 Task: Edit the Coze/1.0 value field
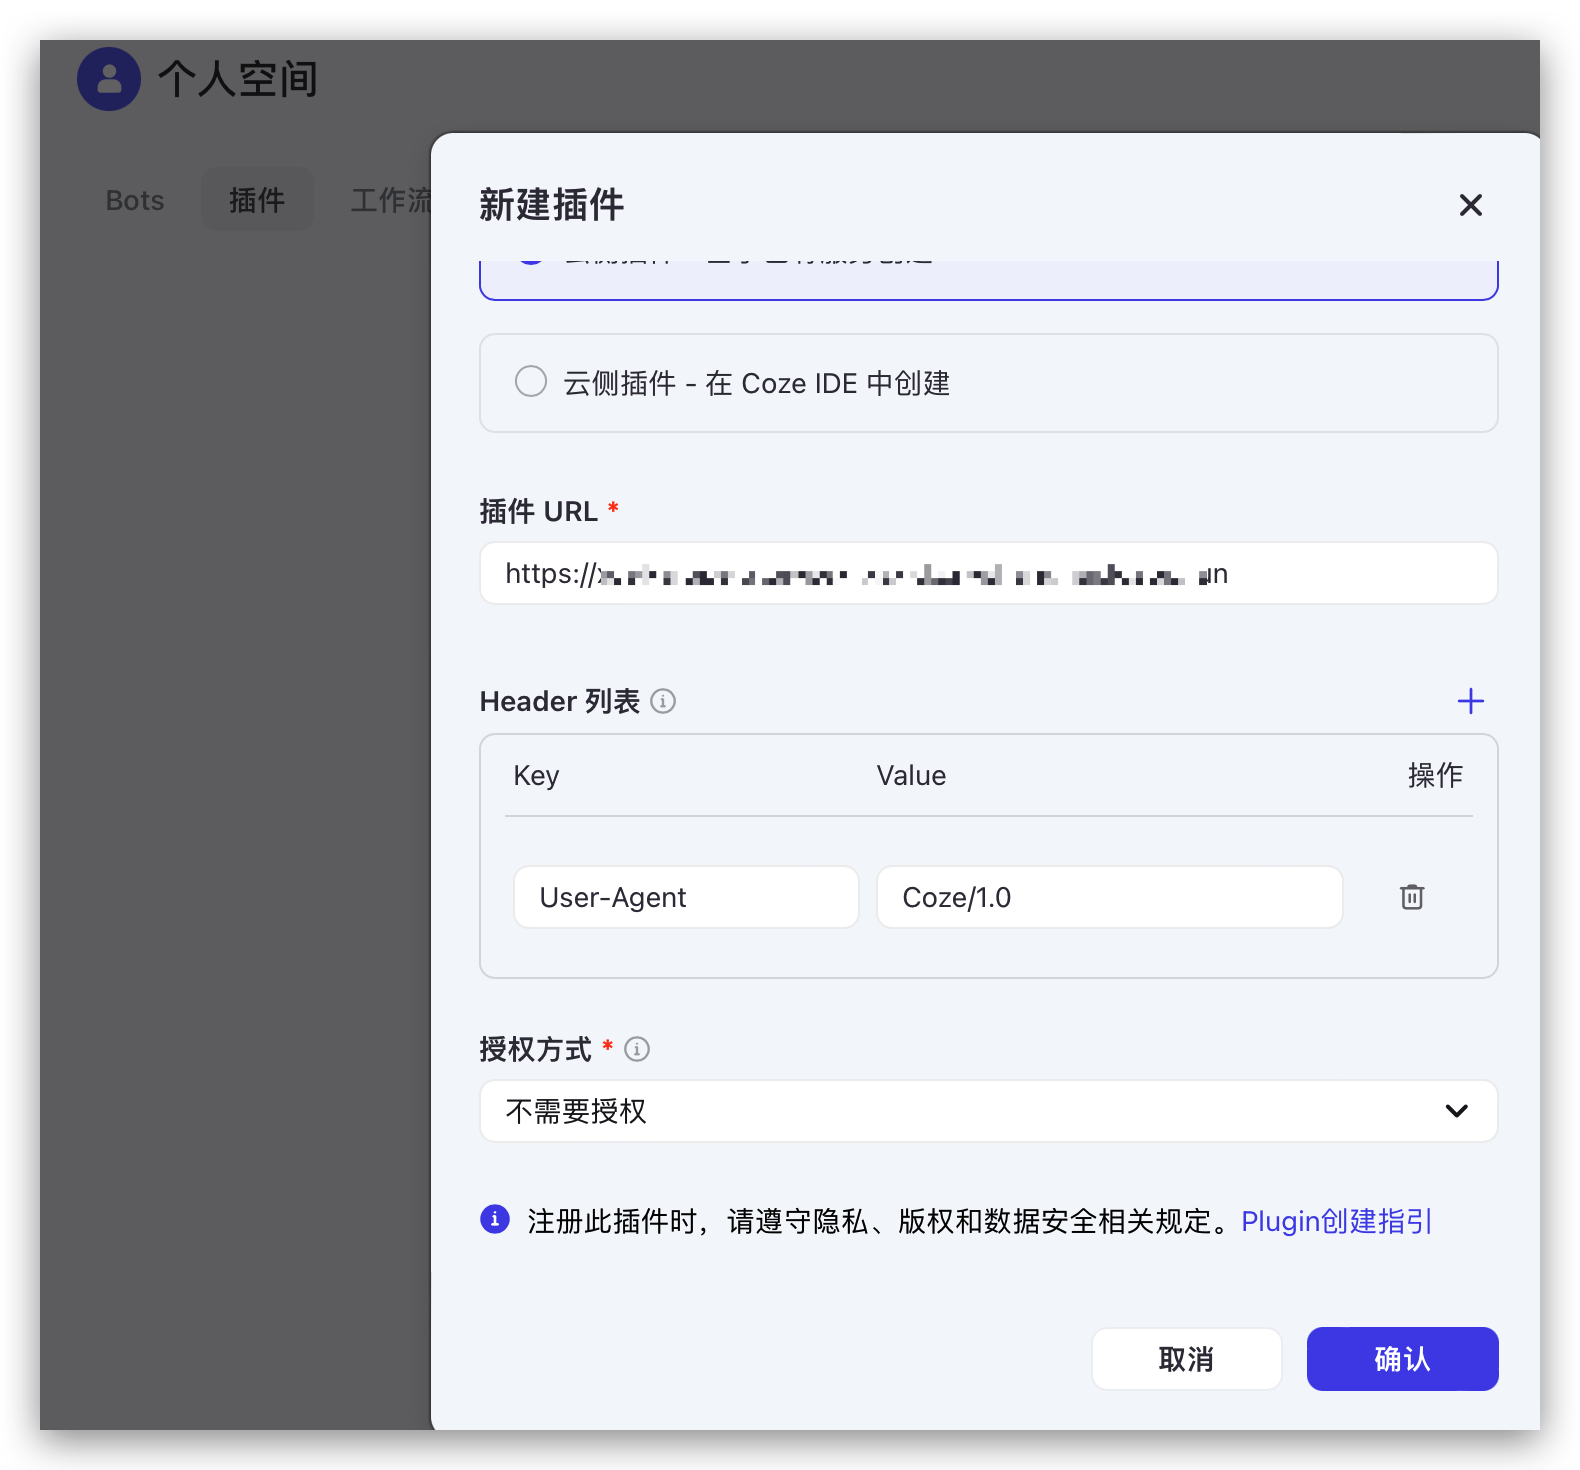pos(1109,897)
